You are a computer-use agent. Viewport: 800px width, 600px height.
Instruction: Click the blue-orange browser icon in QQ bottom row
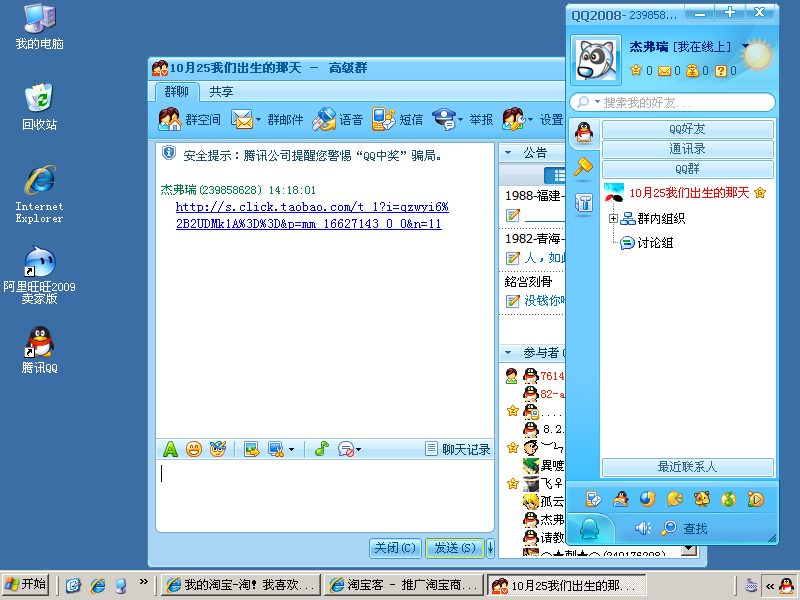pyautogui.click(x=647, y=499)
